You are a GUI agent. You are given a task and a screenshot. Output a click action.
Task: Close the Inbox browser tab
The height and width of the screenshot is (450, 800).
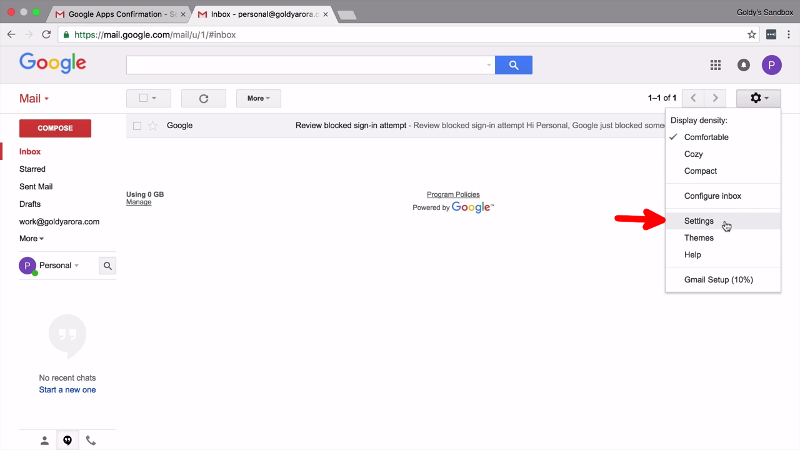coord(326,14)
